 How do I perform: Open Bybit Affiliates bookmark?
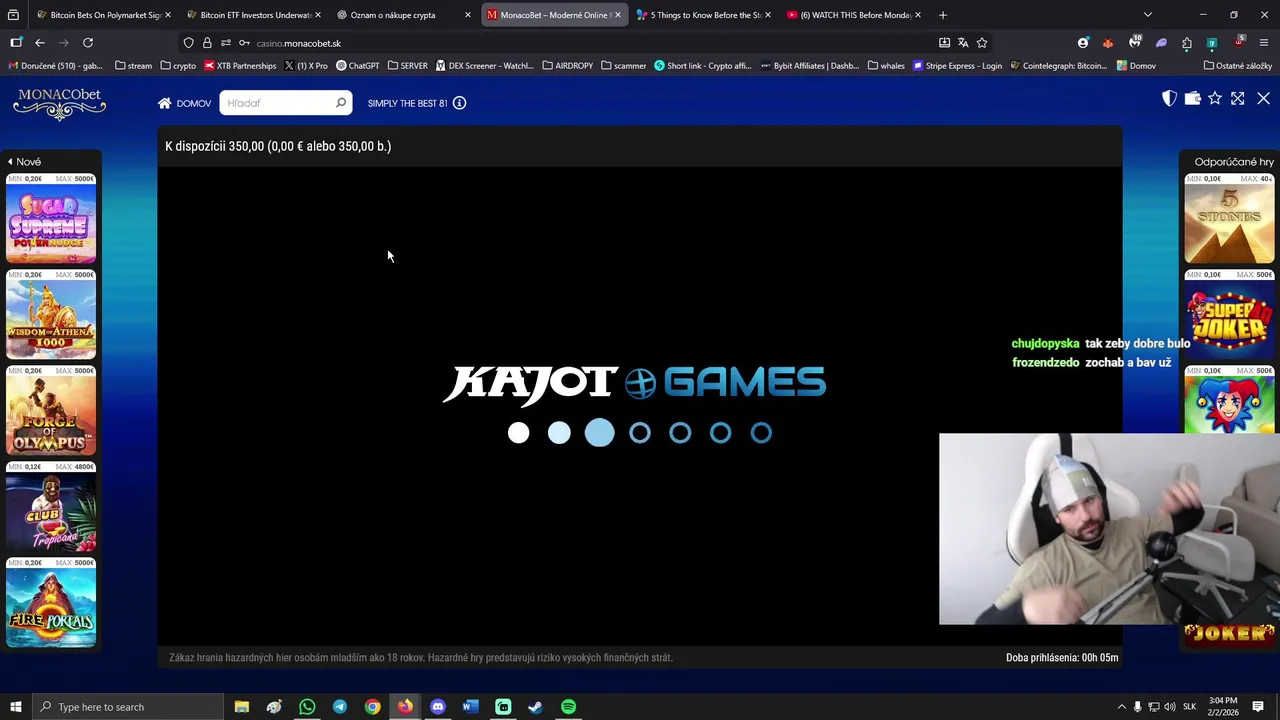[809, 66]
